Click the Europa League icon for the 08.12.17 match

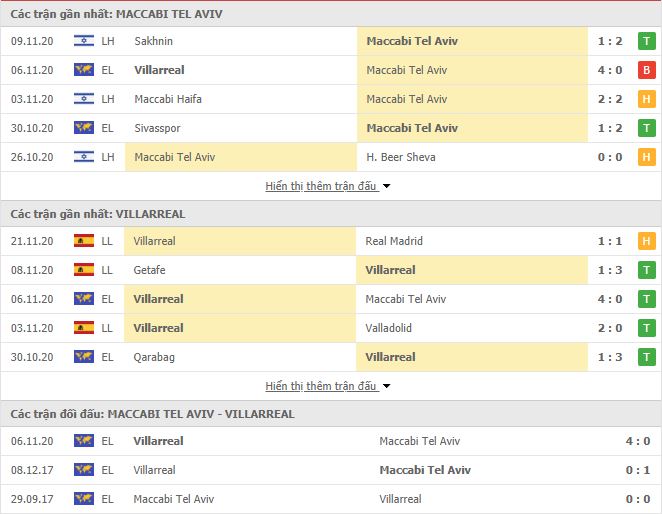[84, 470]
